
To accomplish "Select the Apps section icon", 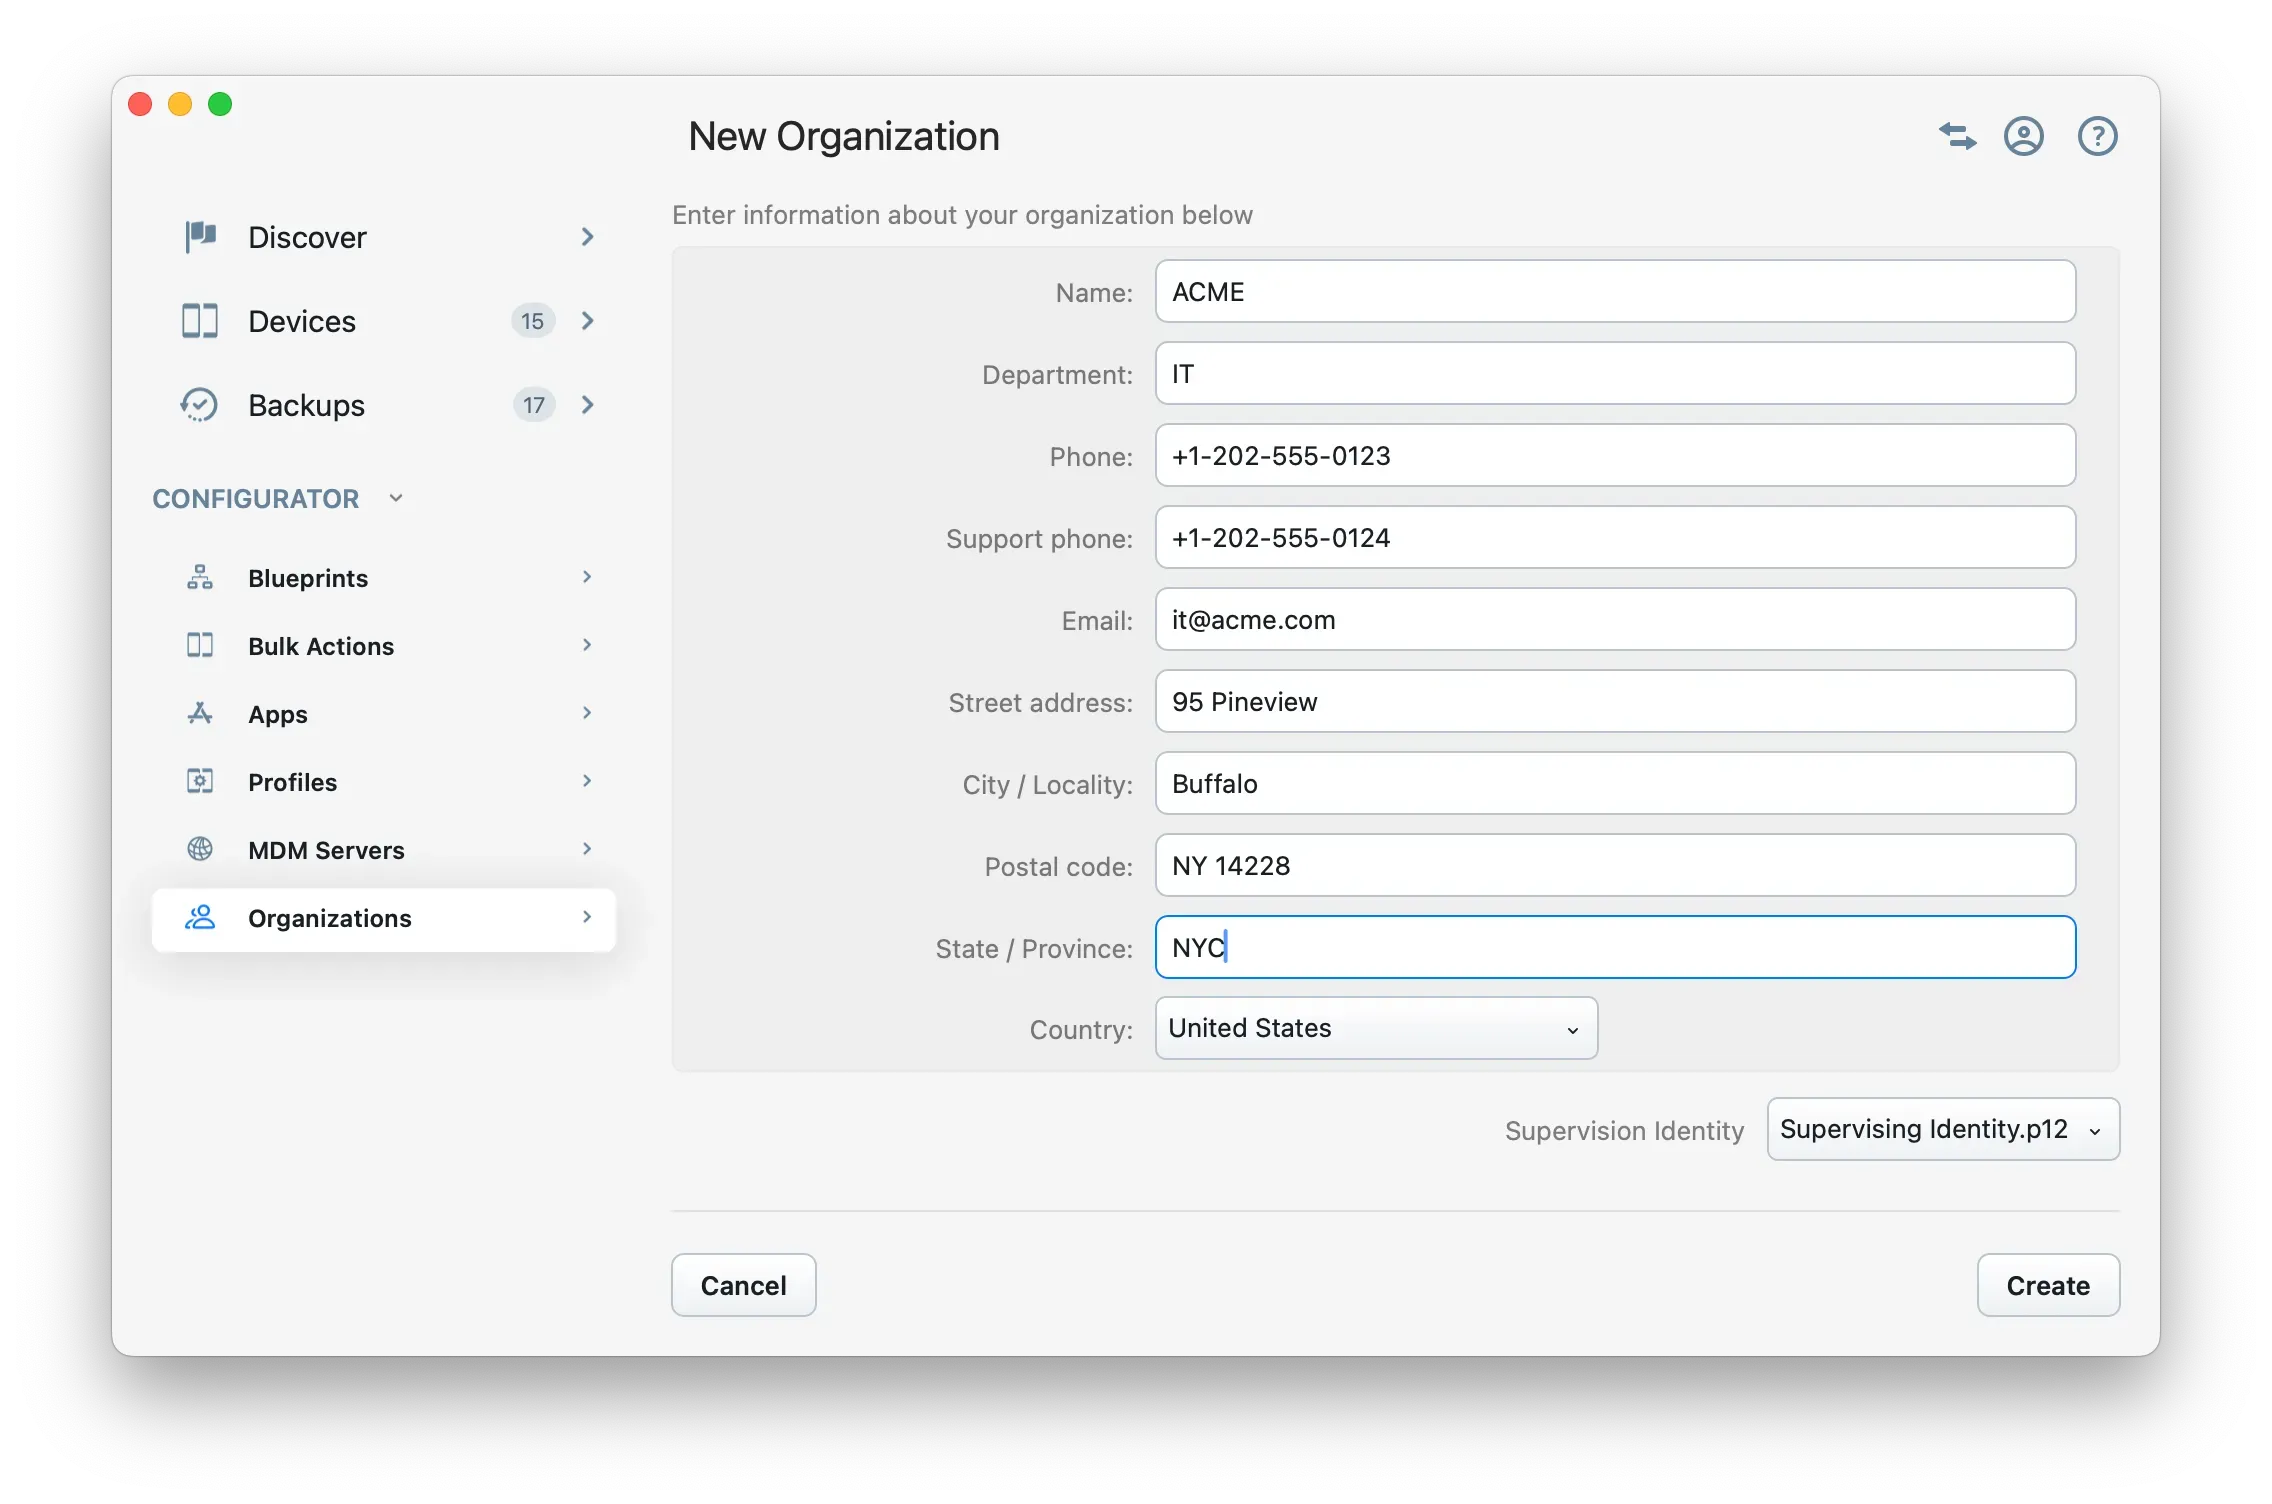I will pos(200,713).
